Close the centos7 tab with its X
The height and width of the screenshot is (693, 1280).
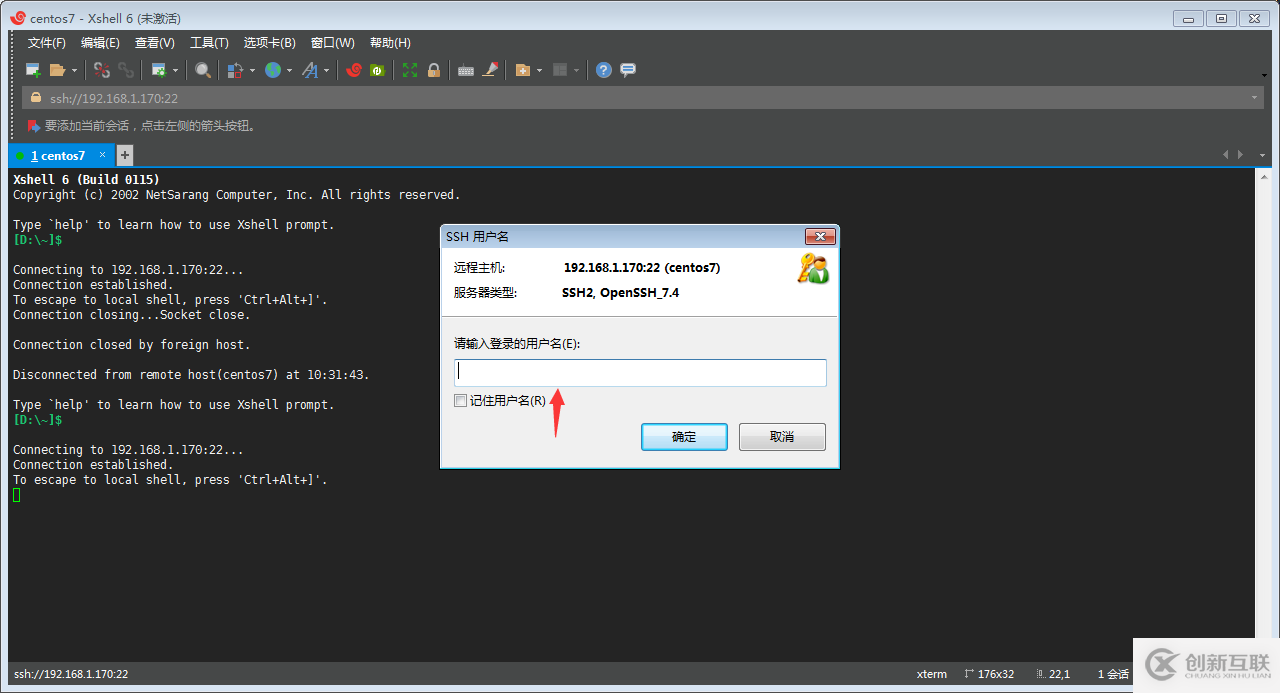[x=102, y=155]
